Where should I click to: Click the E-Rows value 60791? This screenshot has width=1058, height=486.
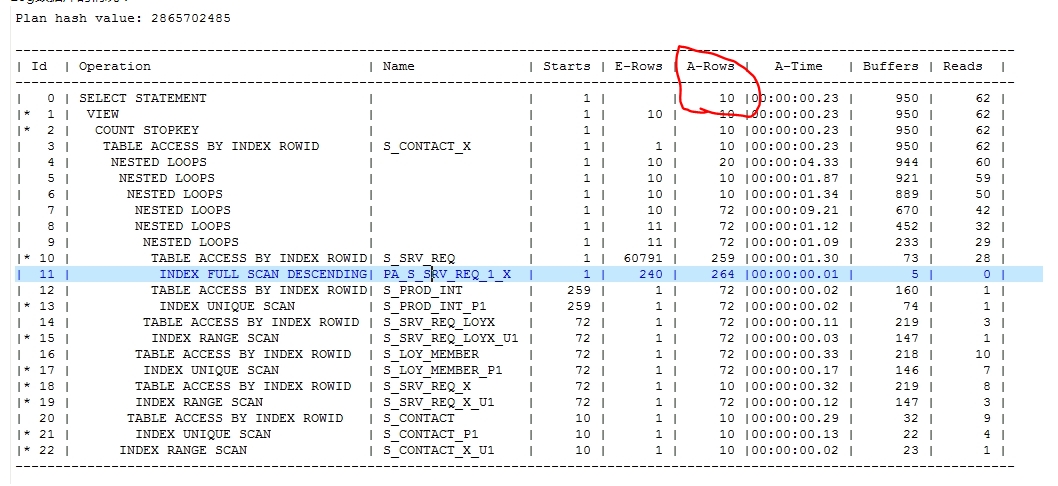pos(642,259)
